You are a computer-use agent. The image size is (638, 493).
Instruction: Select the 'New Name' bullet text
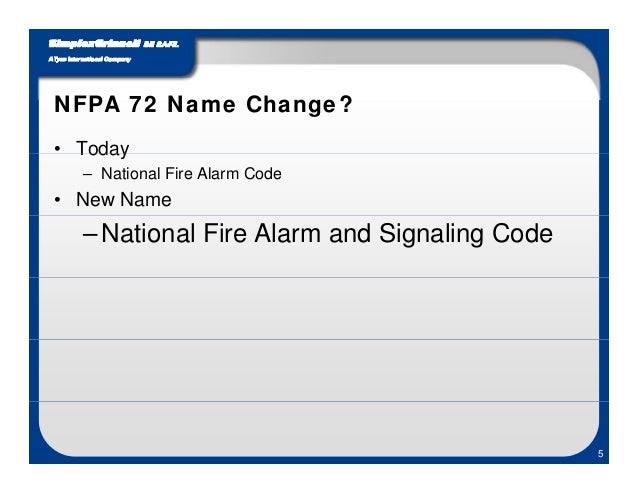coord(121,200)
